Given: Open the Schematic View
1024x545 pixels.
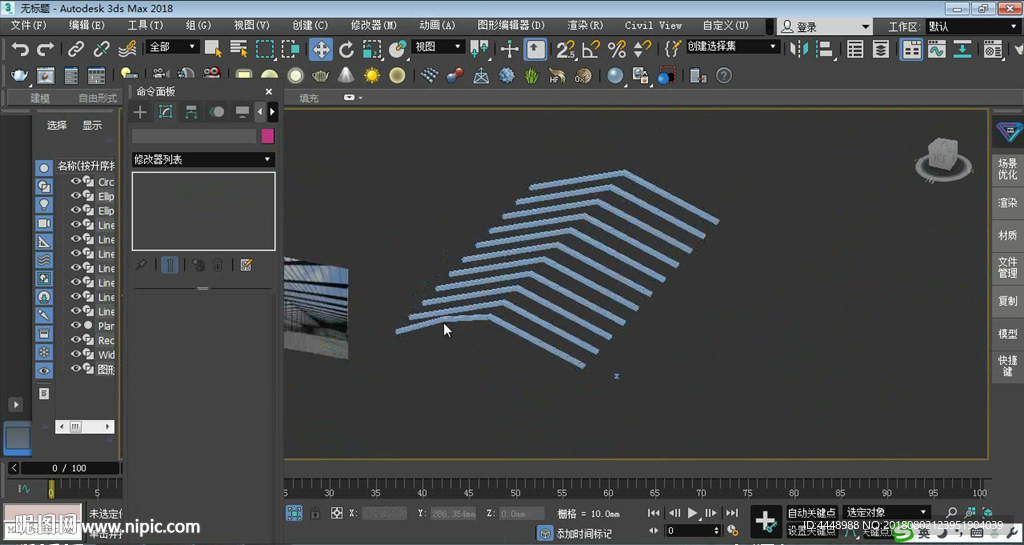Looking at the screenshot, I should 962,49.
